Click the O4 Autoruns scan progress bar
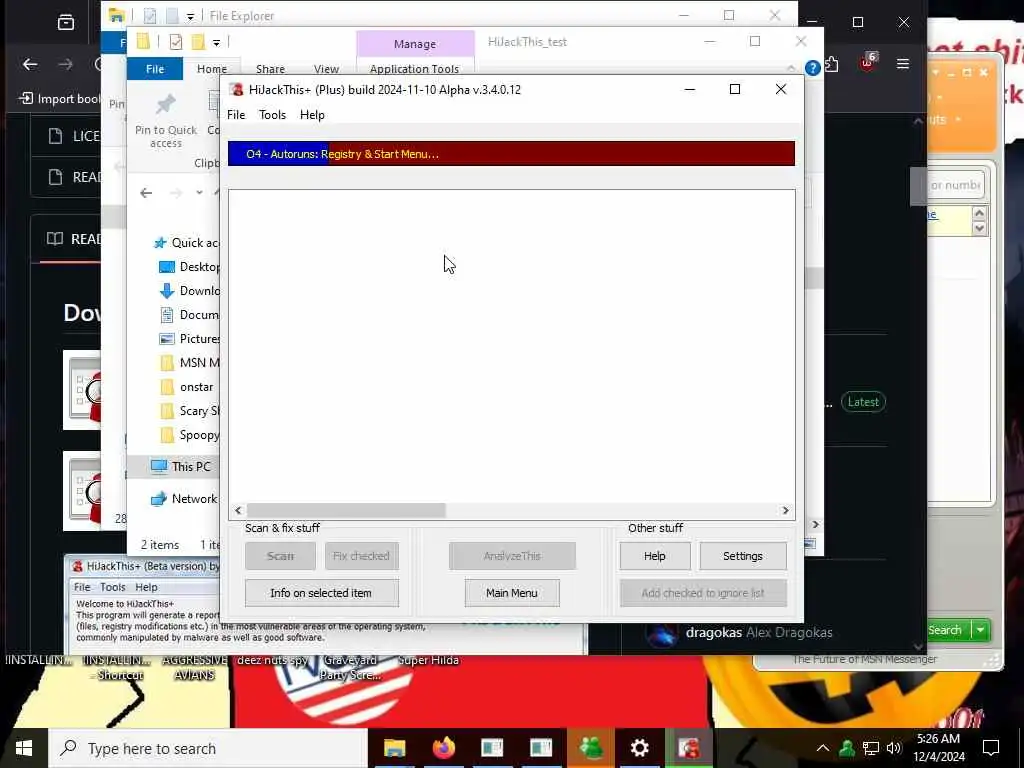This screenshot has width=1024, height=768. click(x=511, y=154)
